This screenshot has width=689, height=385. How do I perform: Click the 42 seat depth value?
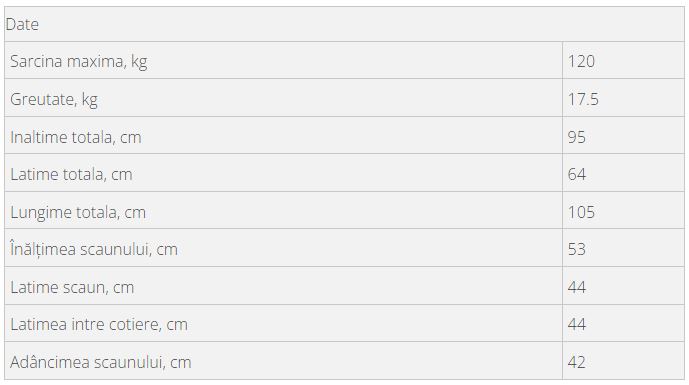pos(577,363)
